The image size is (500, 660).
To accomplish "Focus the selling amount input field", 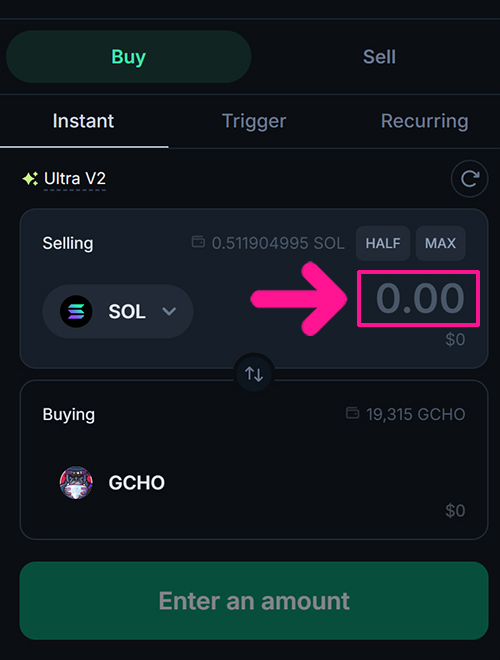I will click(x=419, y=298).
